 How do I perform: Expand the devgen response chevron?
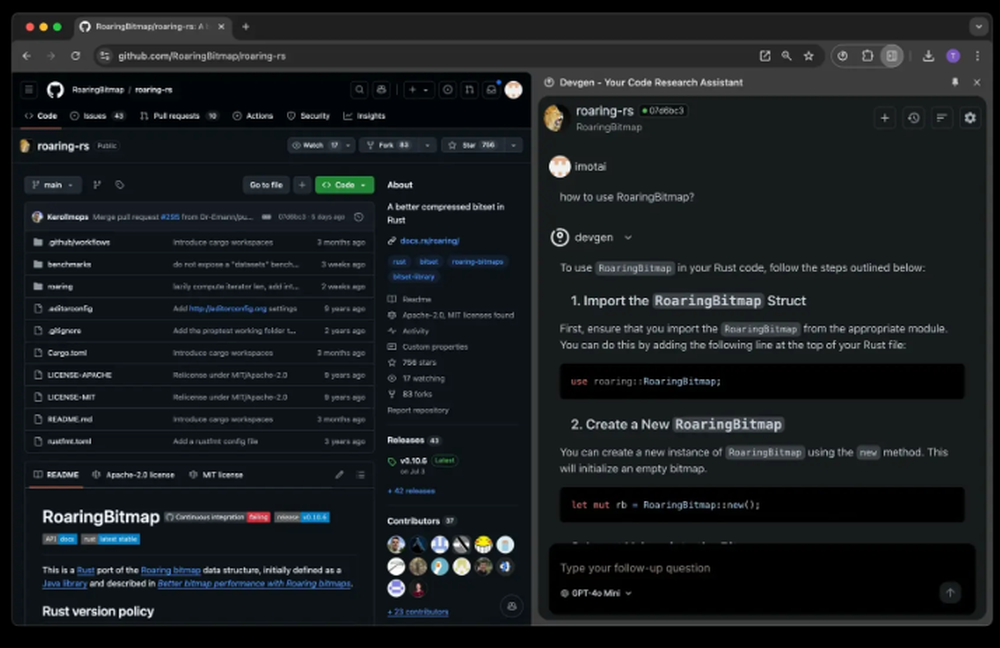point(628,237)
